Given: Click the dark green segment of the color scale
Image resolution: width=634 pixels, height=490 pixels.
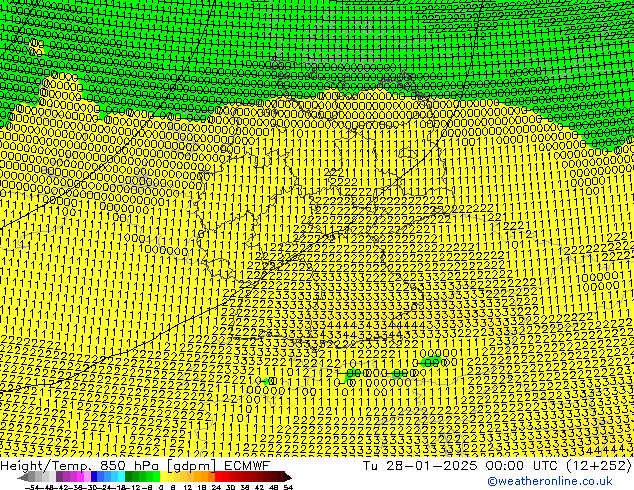Looking at the screenshot, I should tap(128, 476).
